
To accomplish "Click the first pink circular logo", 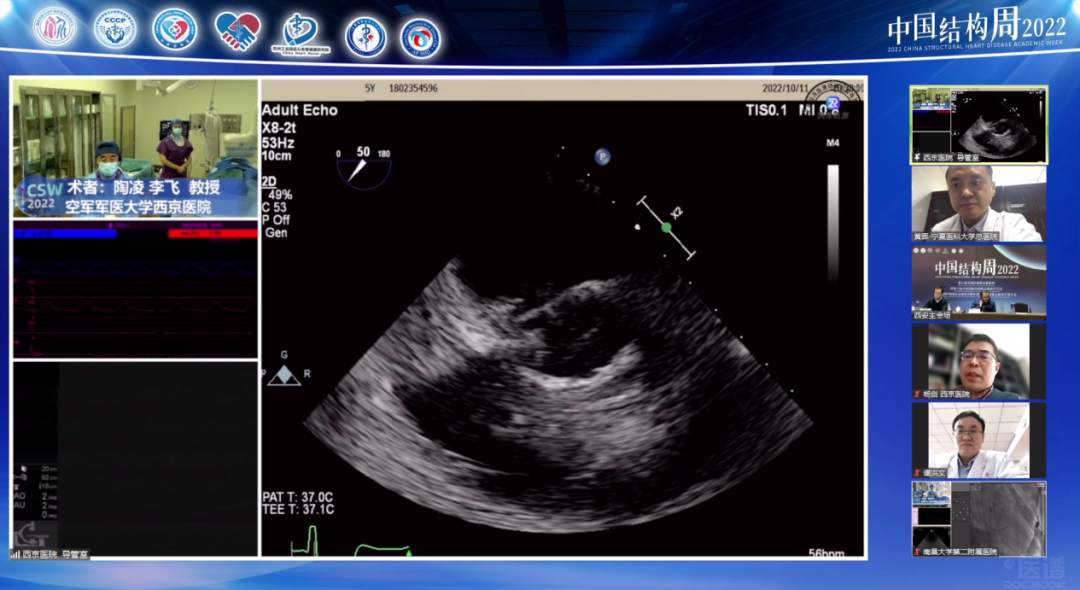I will (54, 28).
